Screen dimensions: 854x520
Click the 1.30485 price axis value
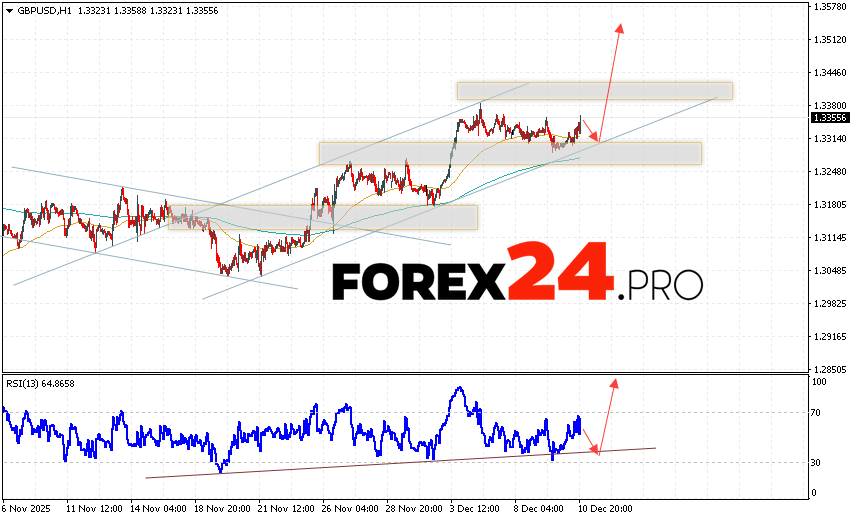click(x=831, y=271)
